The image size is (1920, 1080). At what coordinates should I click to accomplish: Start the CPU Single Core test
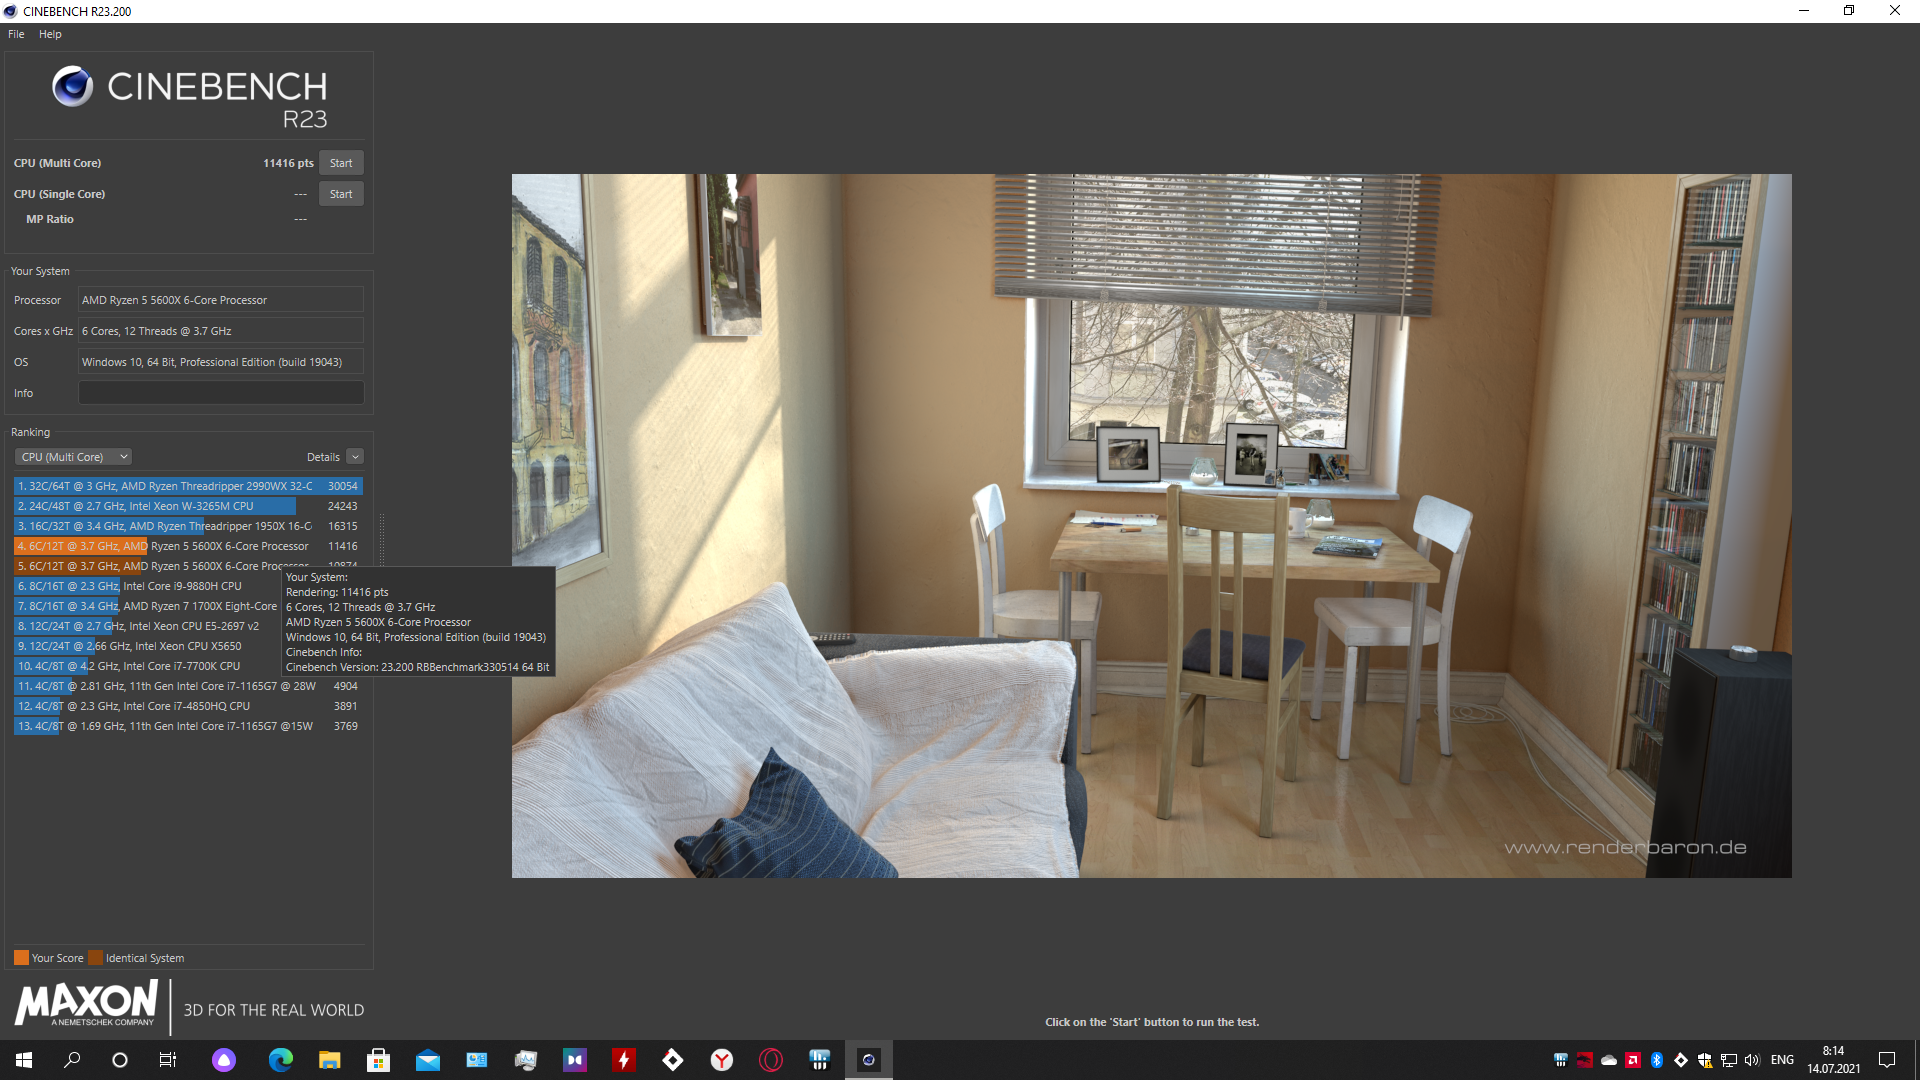point(341,194)
